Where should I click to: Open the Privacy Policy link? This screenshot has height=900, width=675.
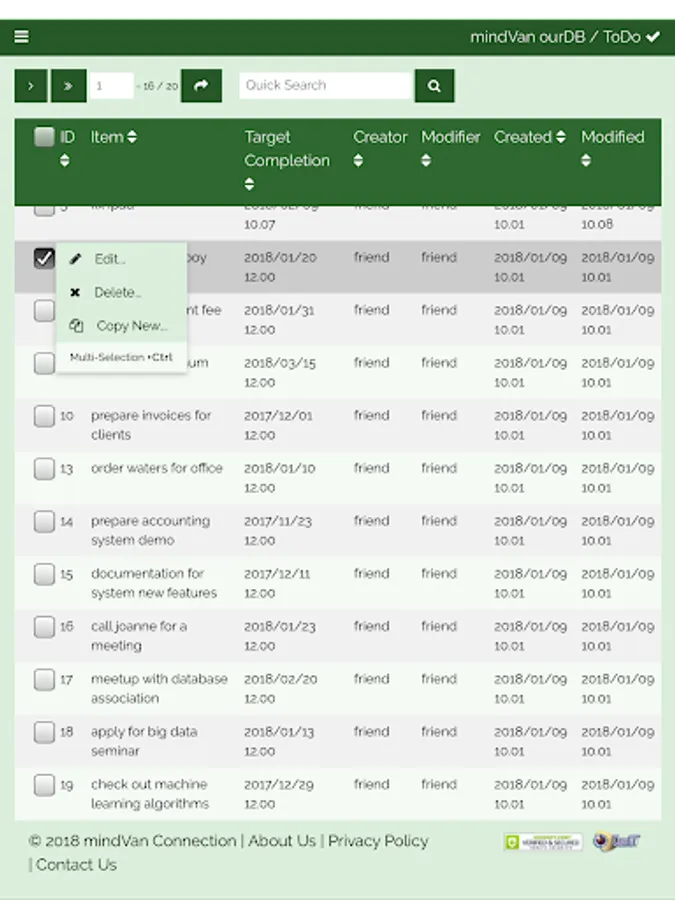[x=378, y=841]
